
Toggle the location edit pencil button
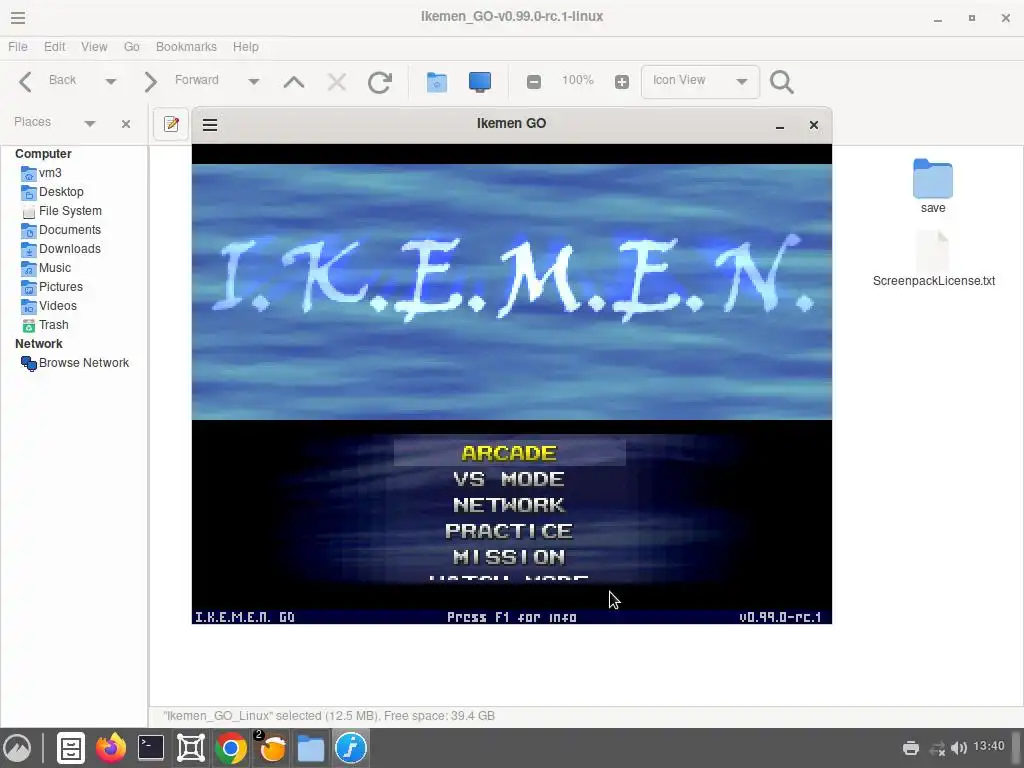[171, 124]
